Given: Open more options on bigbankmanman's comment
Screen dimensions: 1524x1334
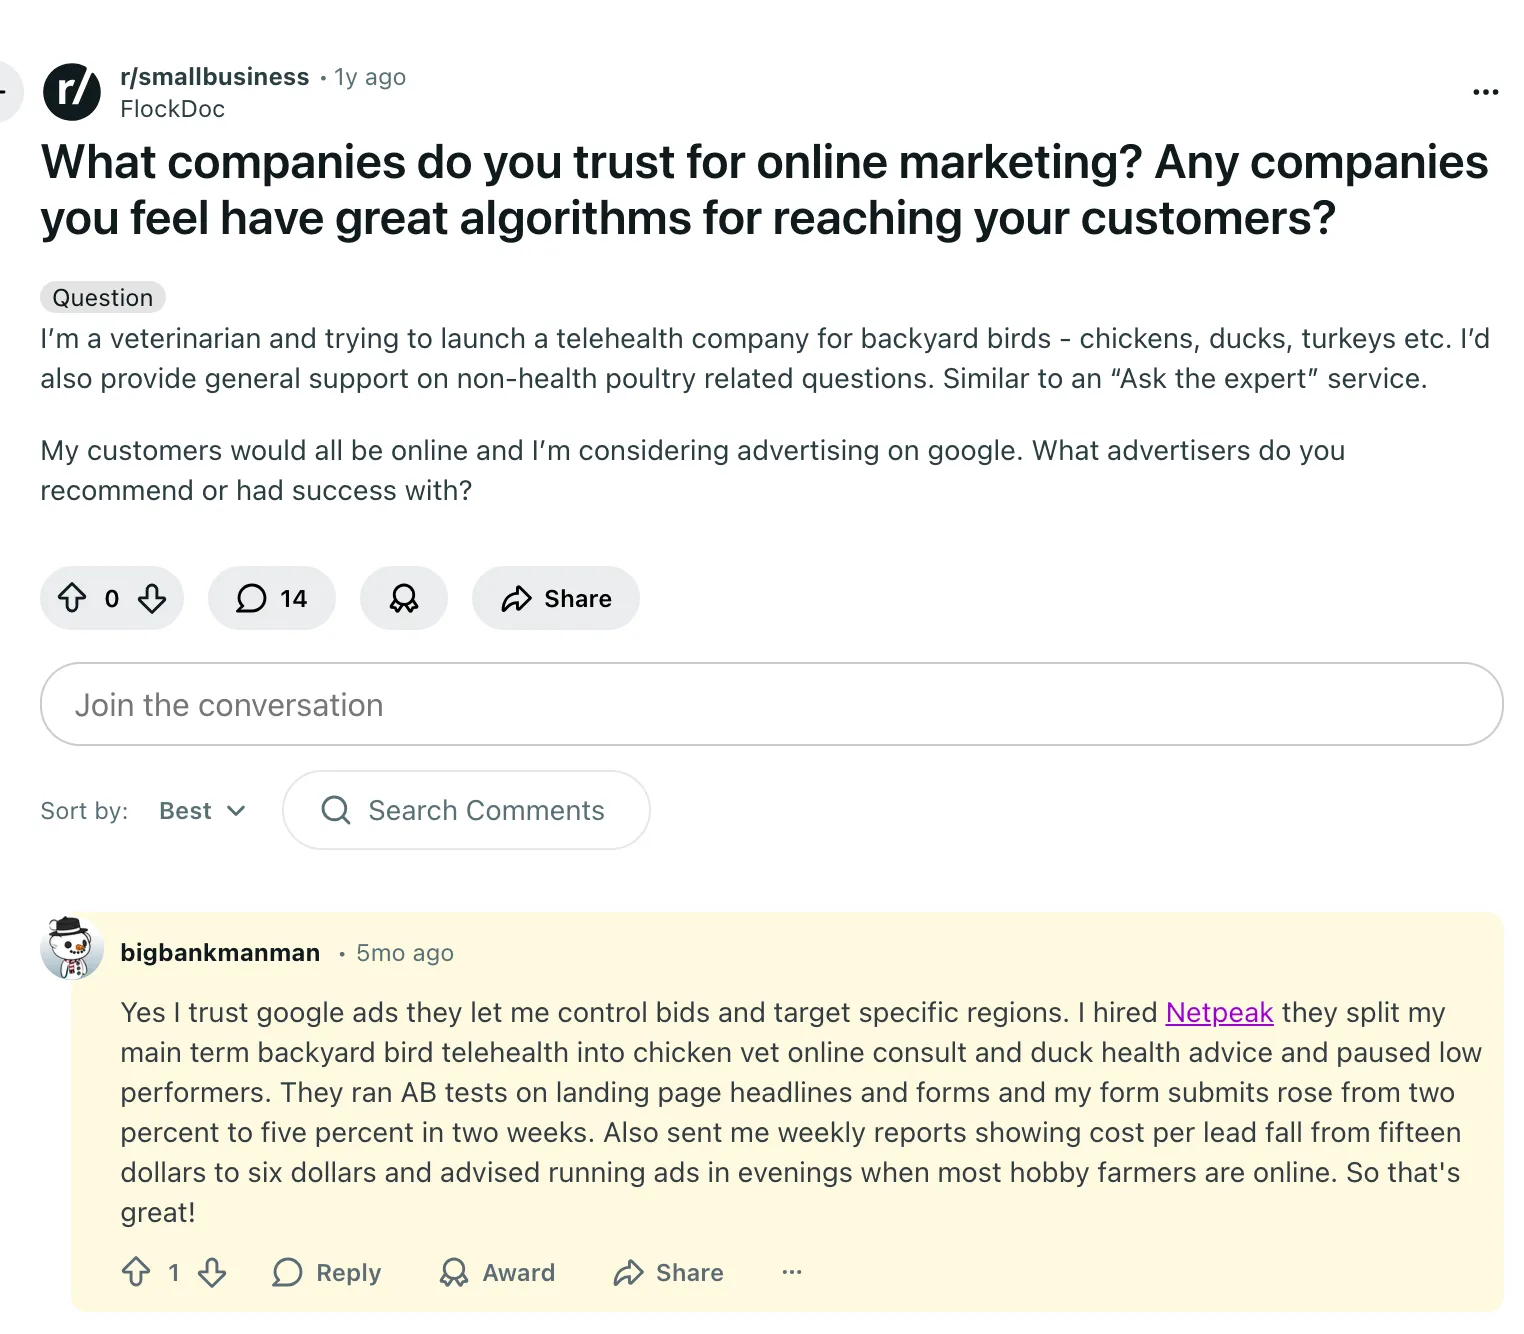Looking at the screenshot, I should 792,1272.
